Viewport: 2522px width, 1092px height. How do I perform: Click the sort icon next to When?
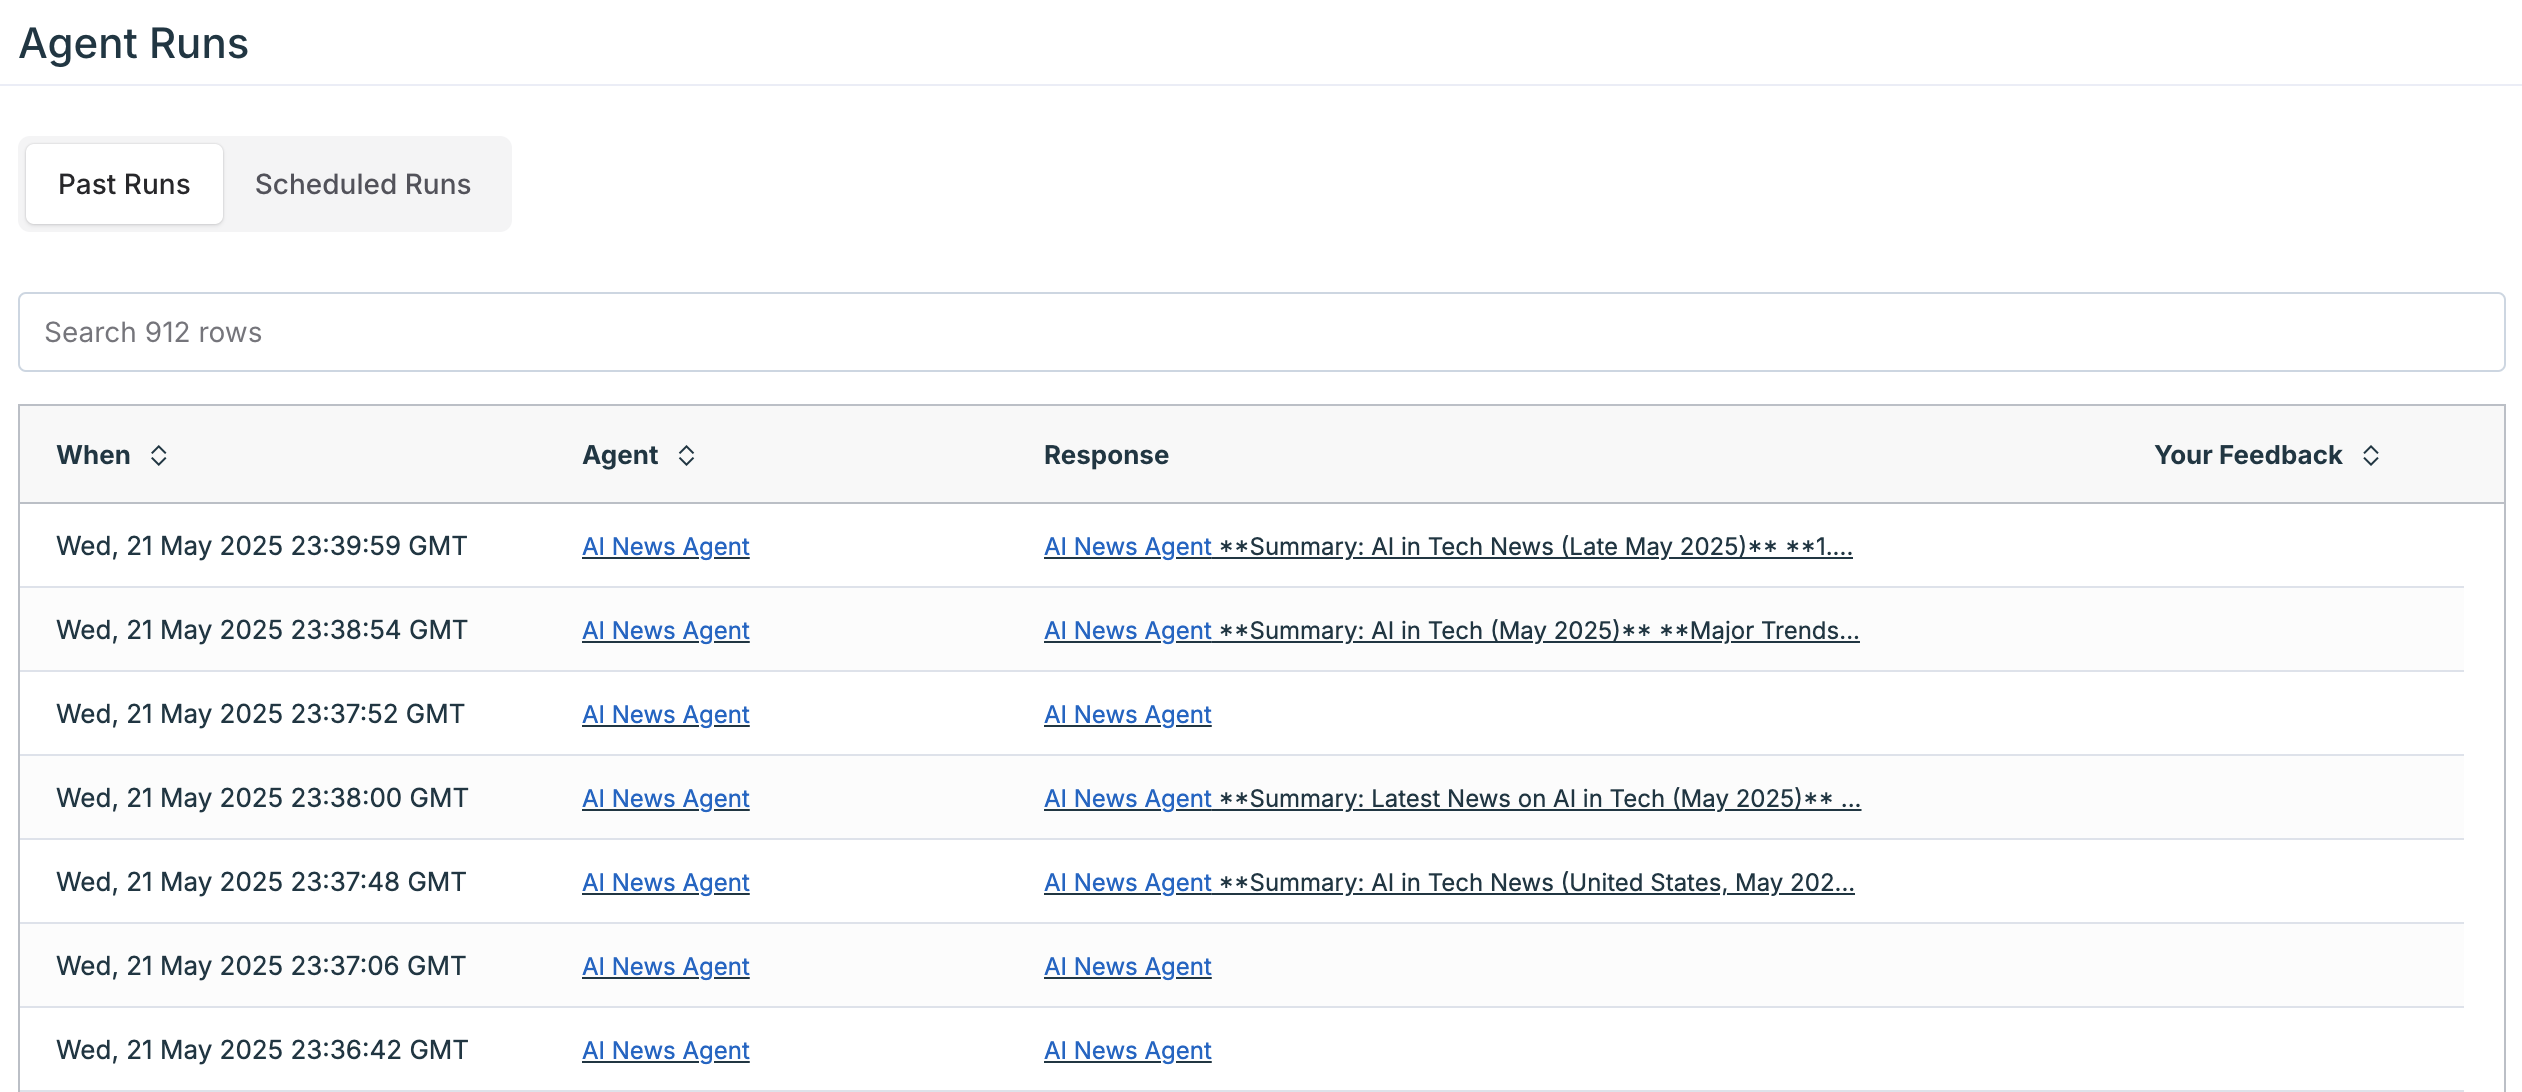click(158, 456)
